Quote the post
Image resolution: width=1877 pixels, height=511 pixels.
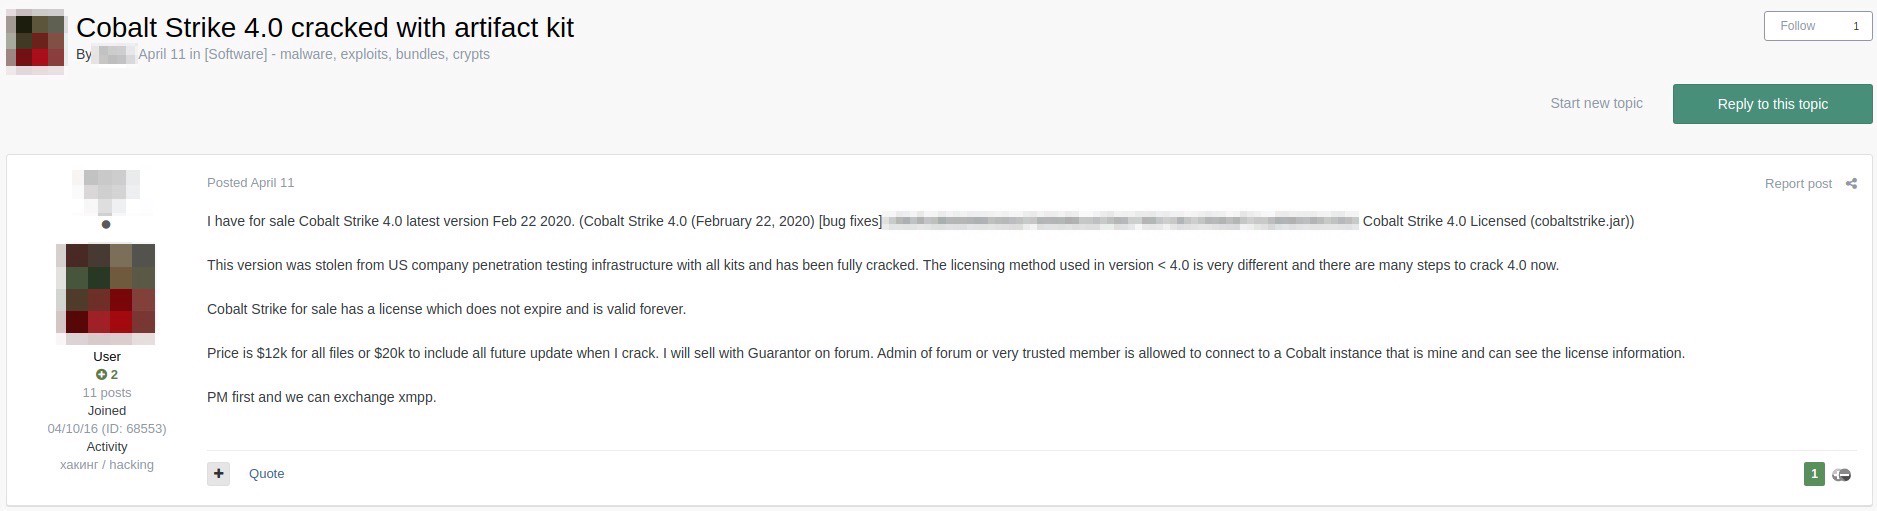coord(266,474)
